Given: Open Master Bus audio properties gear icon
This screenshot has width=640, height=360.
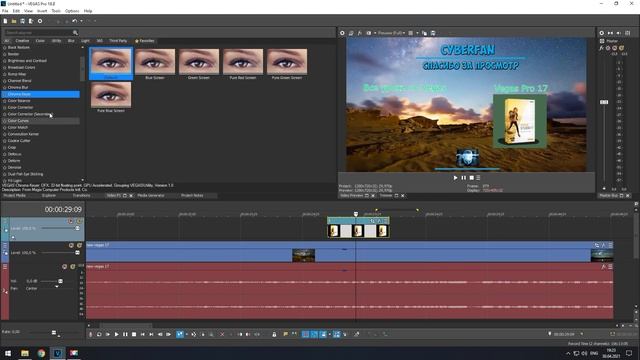Looking at the screenshot, I should [x=601, y=33].
